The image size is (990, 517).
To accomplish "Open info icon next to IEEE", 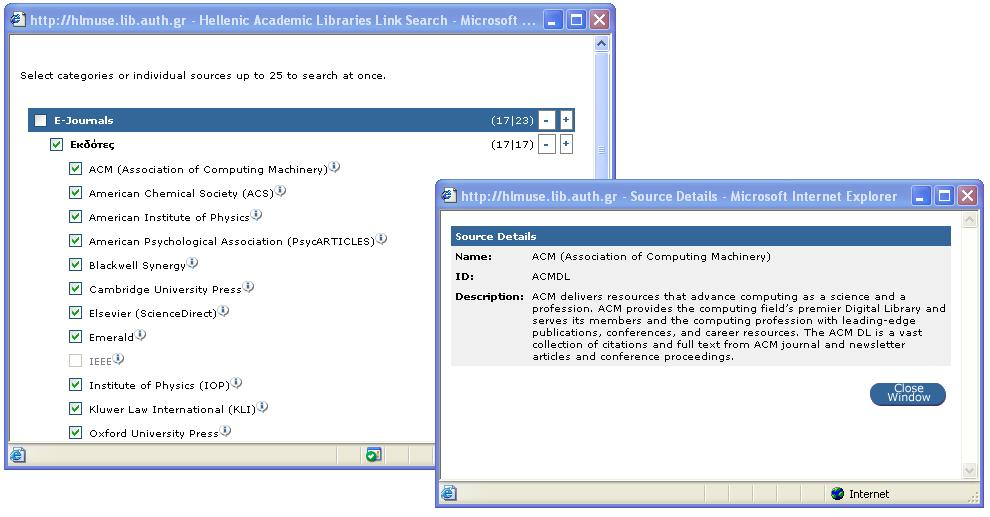I will tap(118, 359).
